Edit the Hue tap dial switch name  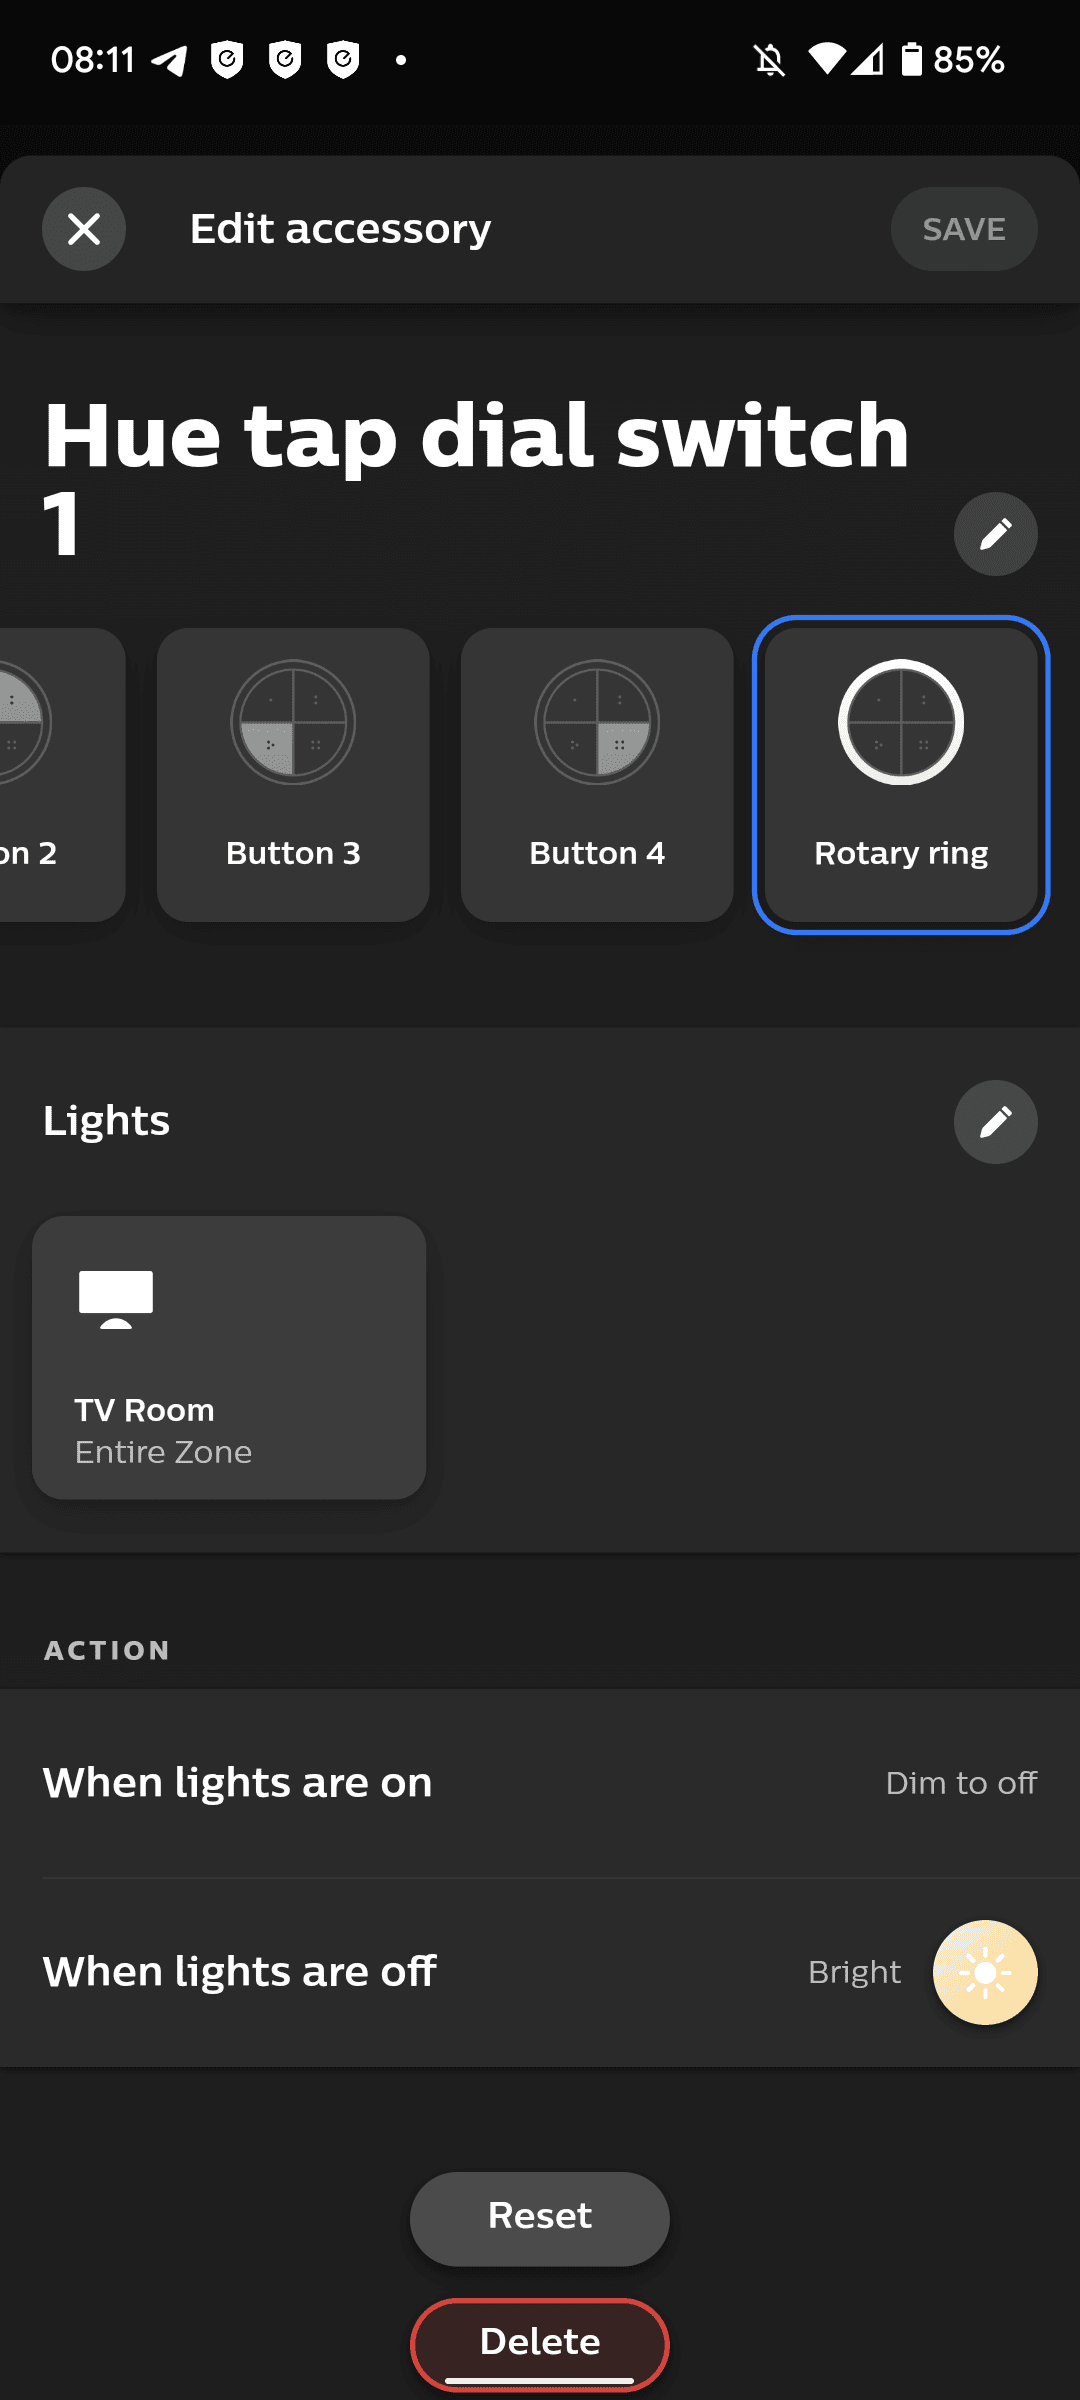[995, 533]
